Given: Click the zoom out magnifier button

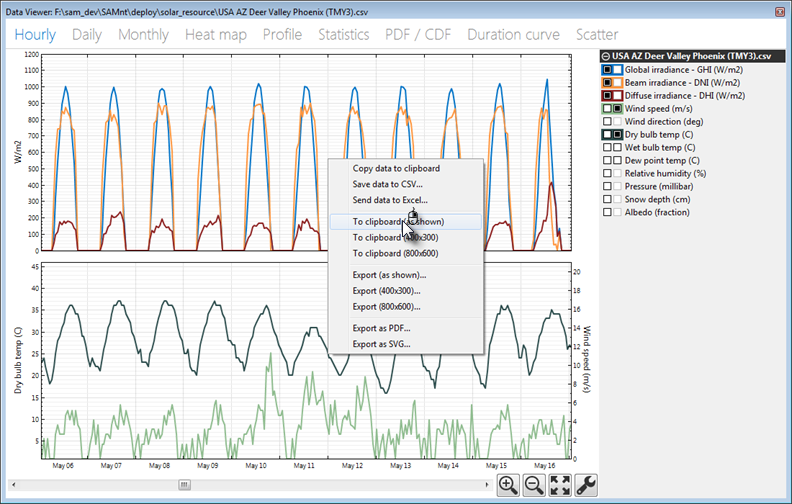Looking at the screenshot, I should (535, 485).
